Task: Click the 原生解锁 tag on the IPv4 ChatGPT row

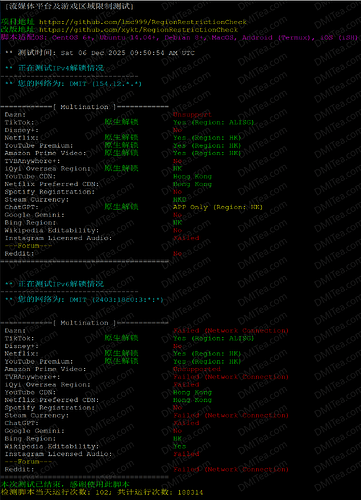Action: 121,207
